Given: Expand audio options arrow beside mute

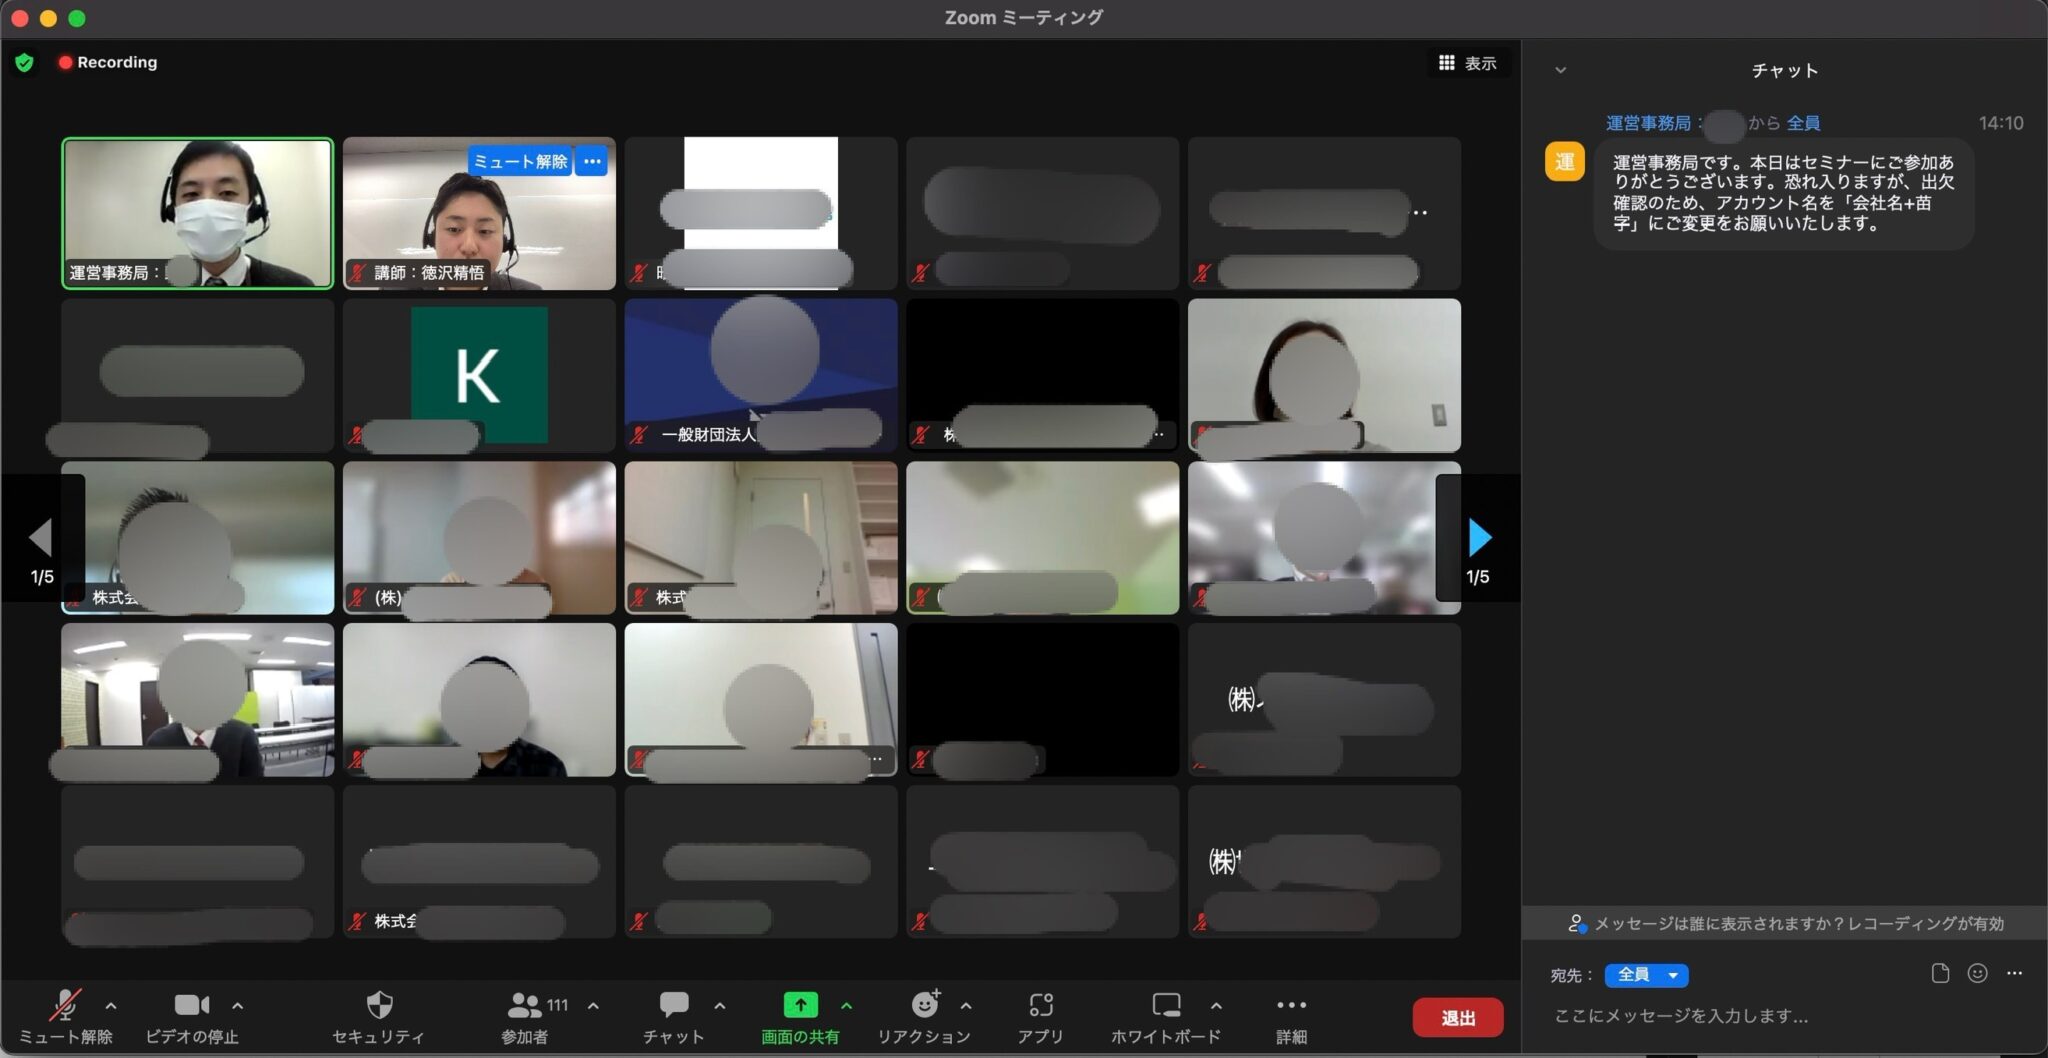Looking at the screenshot, I should [x=111, y=1006].
